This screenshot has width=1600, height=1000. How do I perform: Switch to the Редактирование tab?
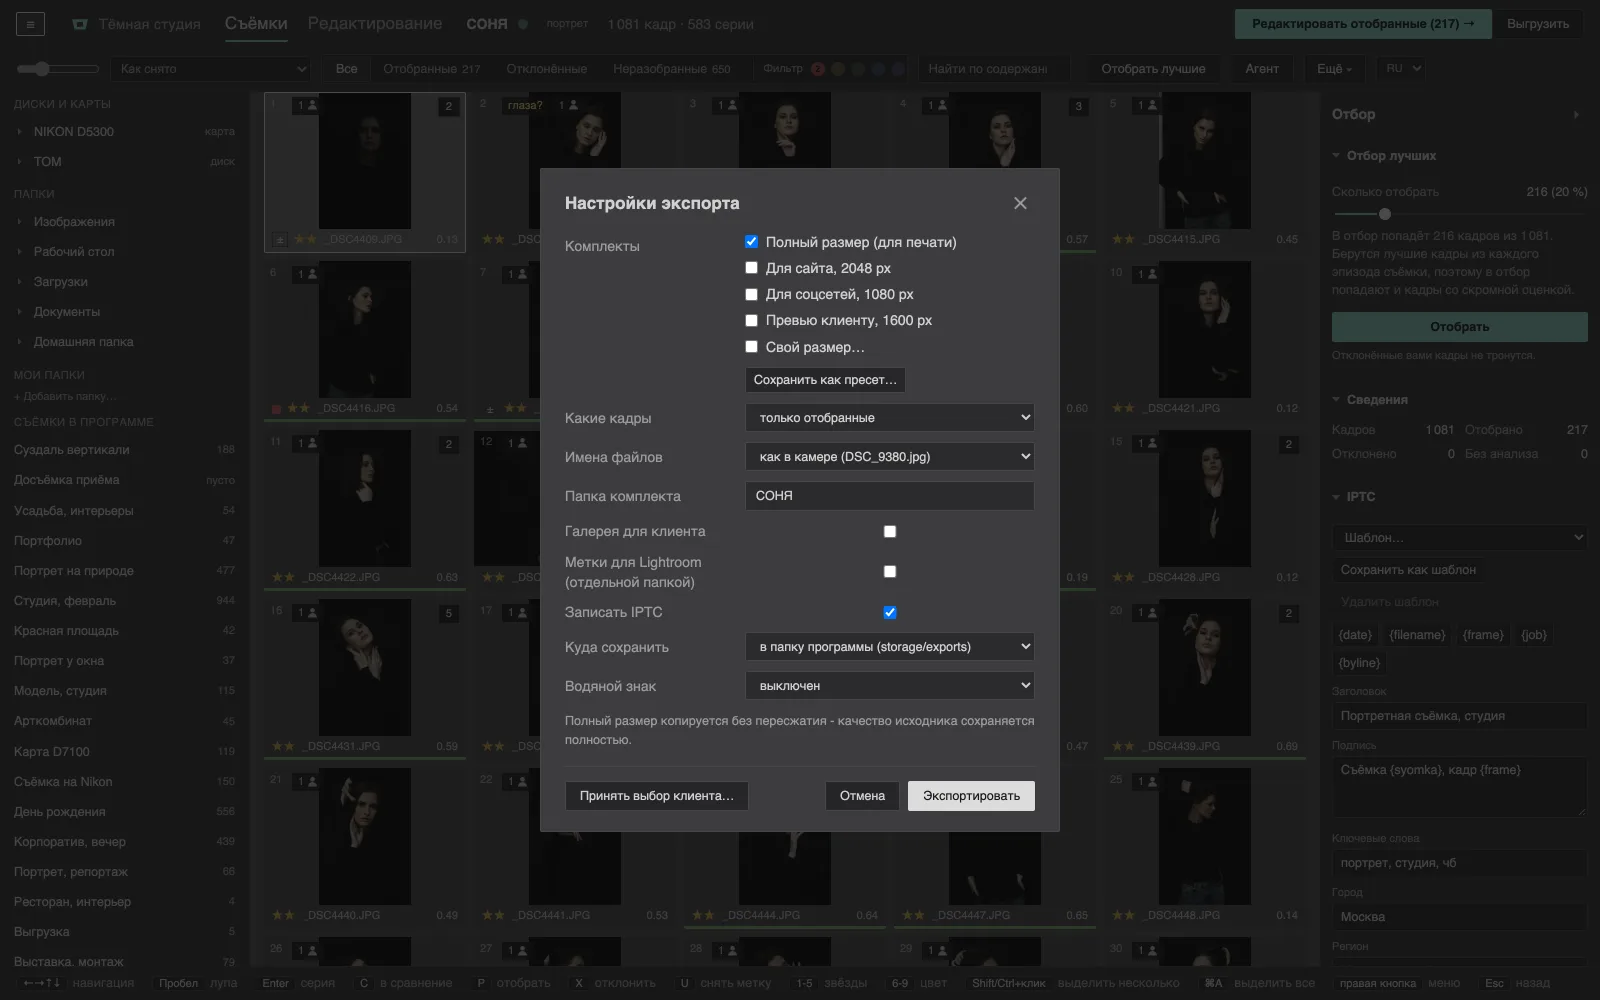[x=375, y=24]
